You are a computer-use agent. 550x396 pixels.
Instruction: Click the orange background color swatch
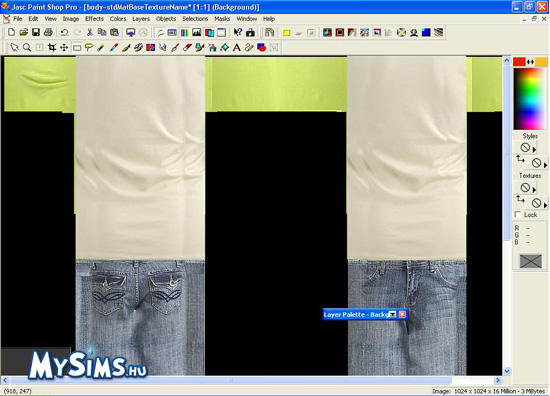coord(541,62)
